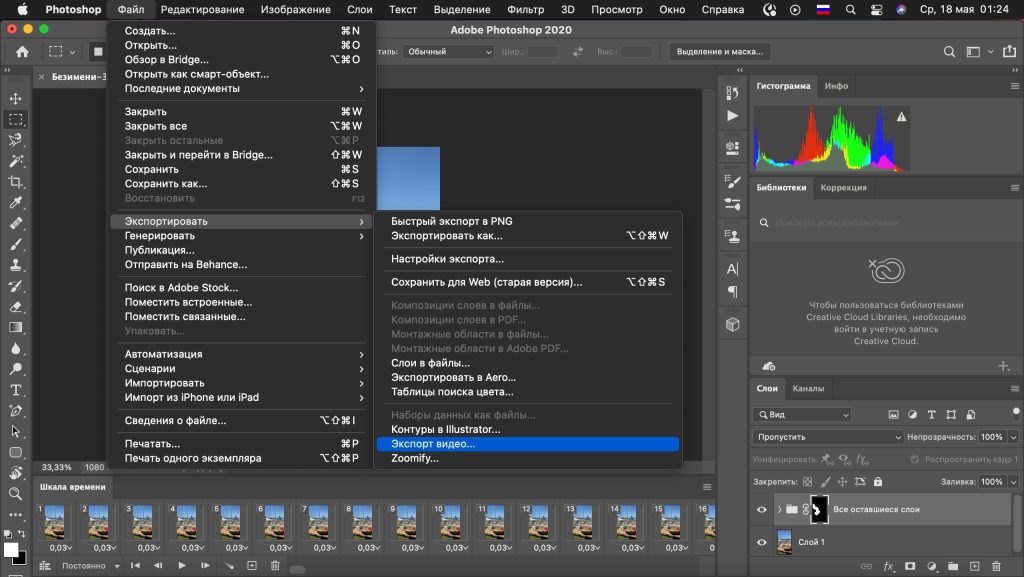Image resolution: width=1024 pixels, height=577 pixels.
Task: Click the add layer mask icon
Action: click(909, 567)
